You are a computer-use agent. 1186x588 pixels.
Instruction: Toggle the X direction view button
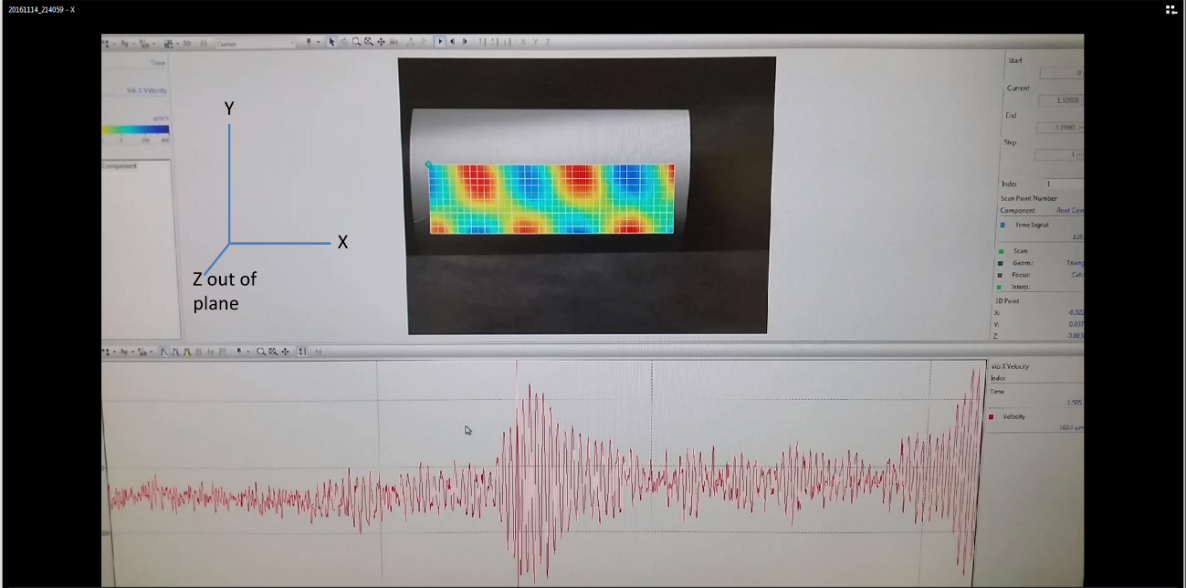523,42
